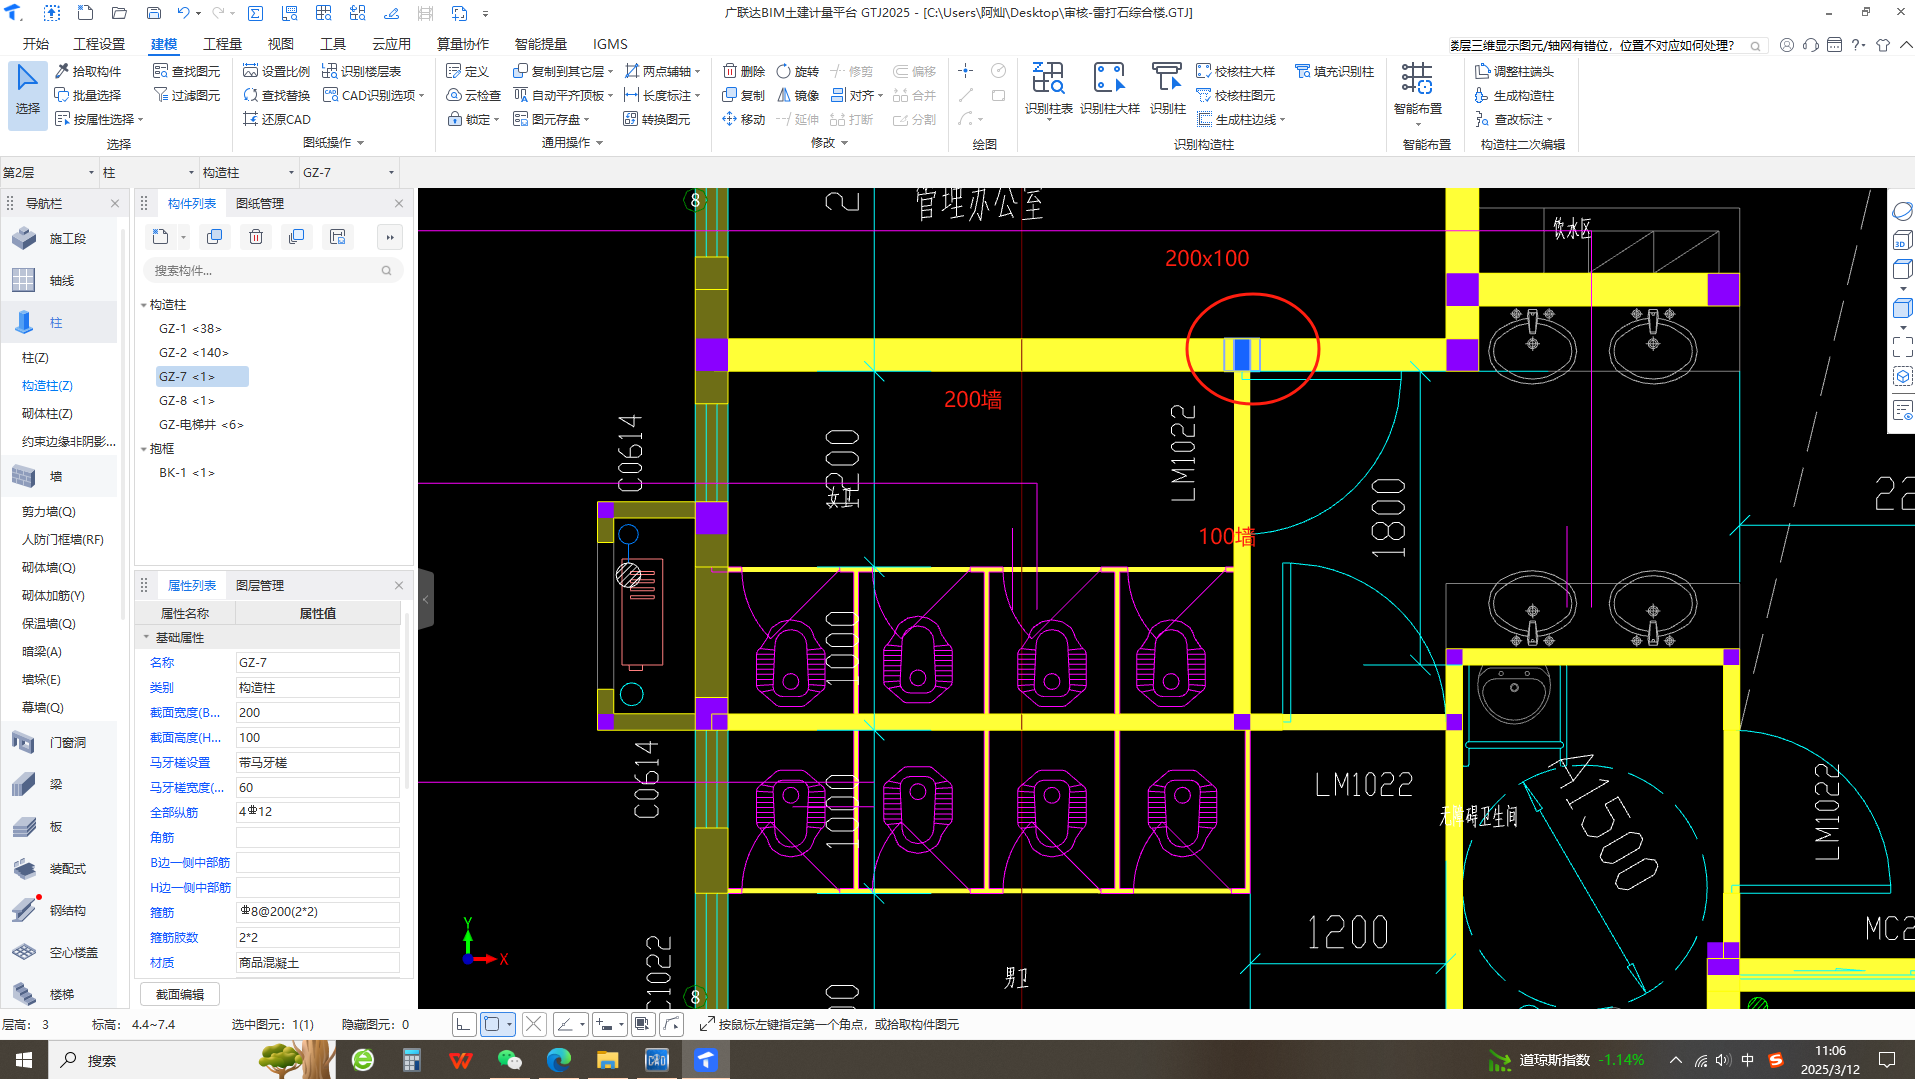
Task: Open Microsoft Edge from taskbar
Action: pyautogui.click(x=558, y=1060)
